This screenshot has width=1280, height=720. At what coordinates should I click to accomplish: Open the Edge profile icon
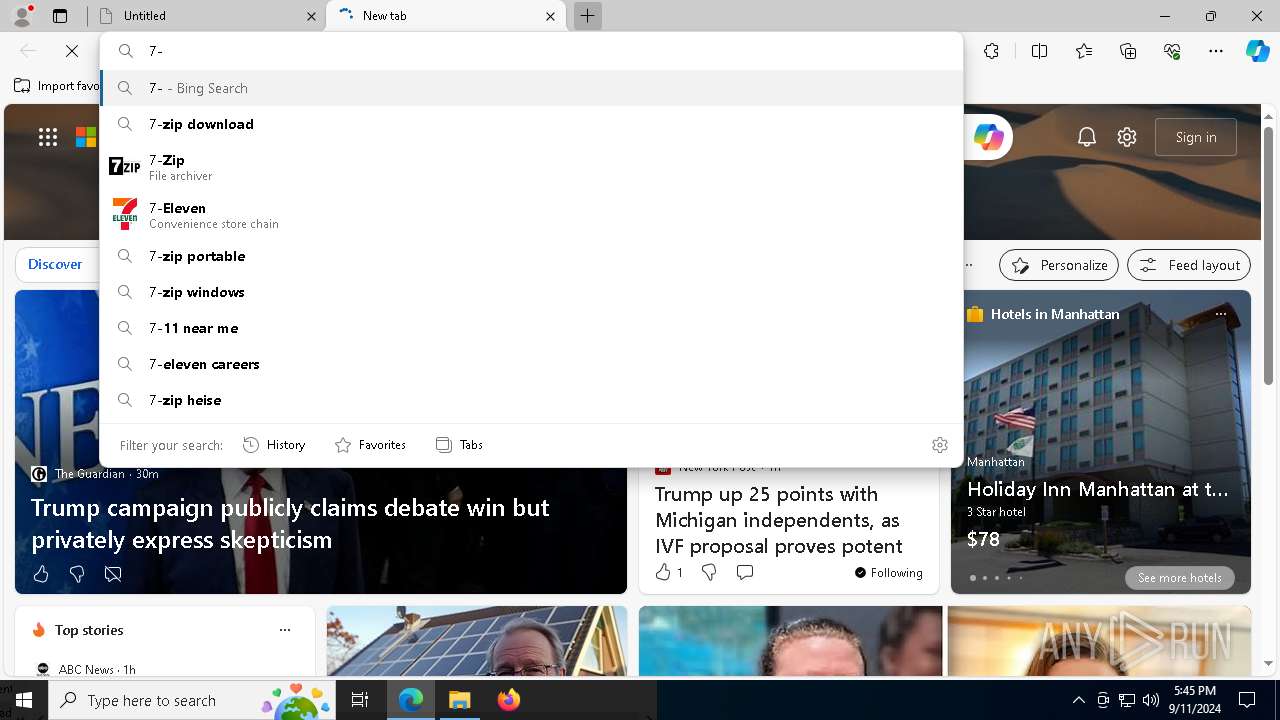pos(21,15)
